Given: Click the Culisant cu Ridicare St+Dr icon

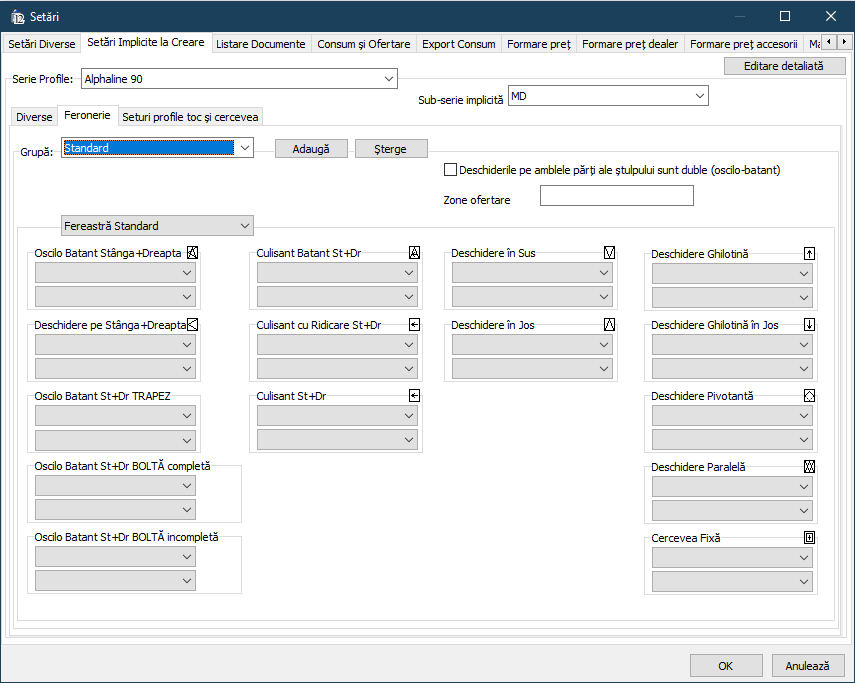Looking at the screenshot, I should [414, 324].
